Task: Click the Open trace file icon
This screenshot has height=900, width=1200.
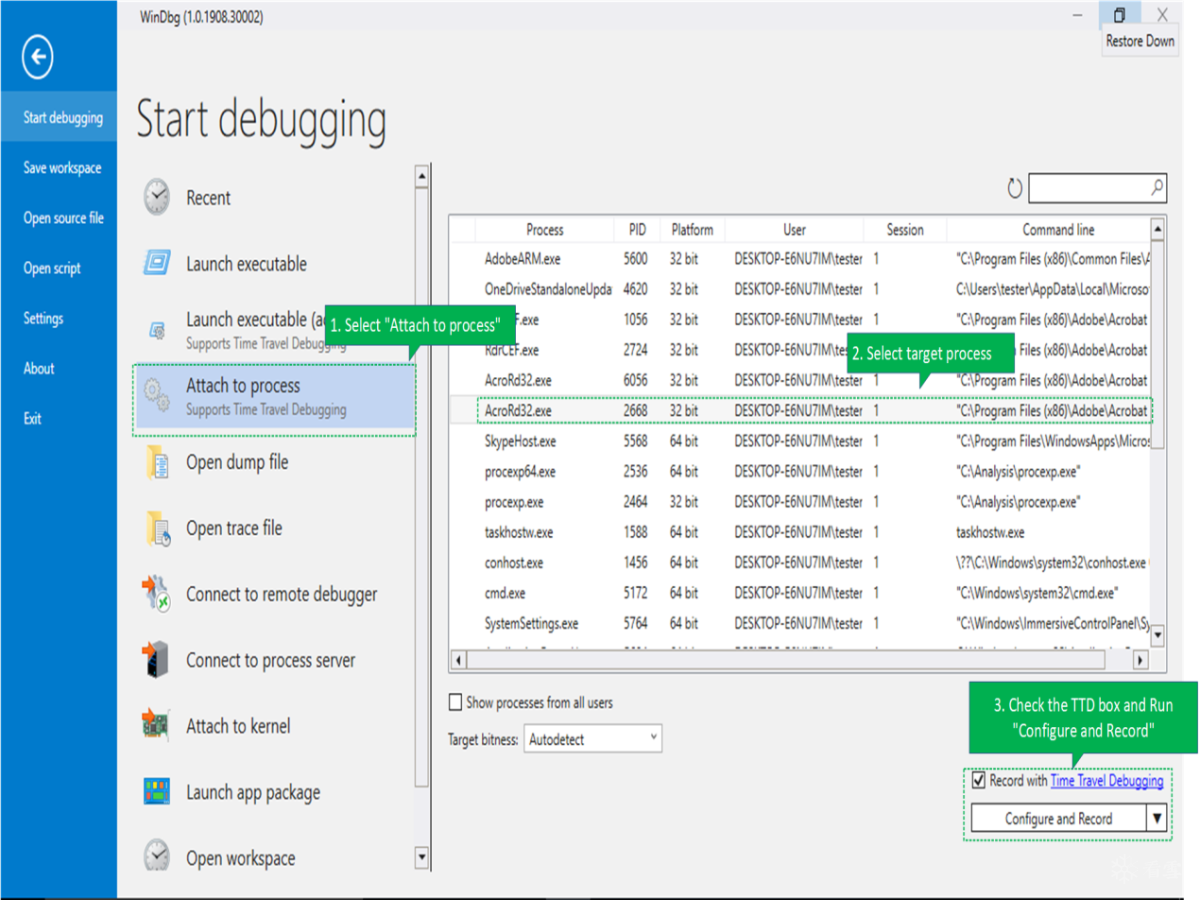Action: click(x=157, y=528)
